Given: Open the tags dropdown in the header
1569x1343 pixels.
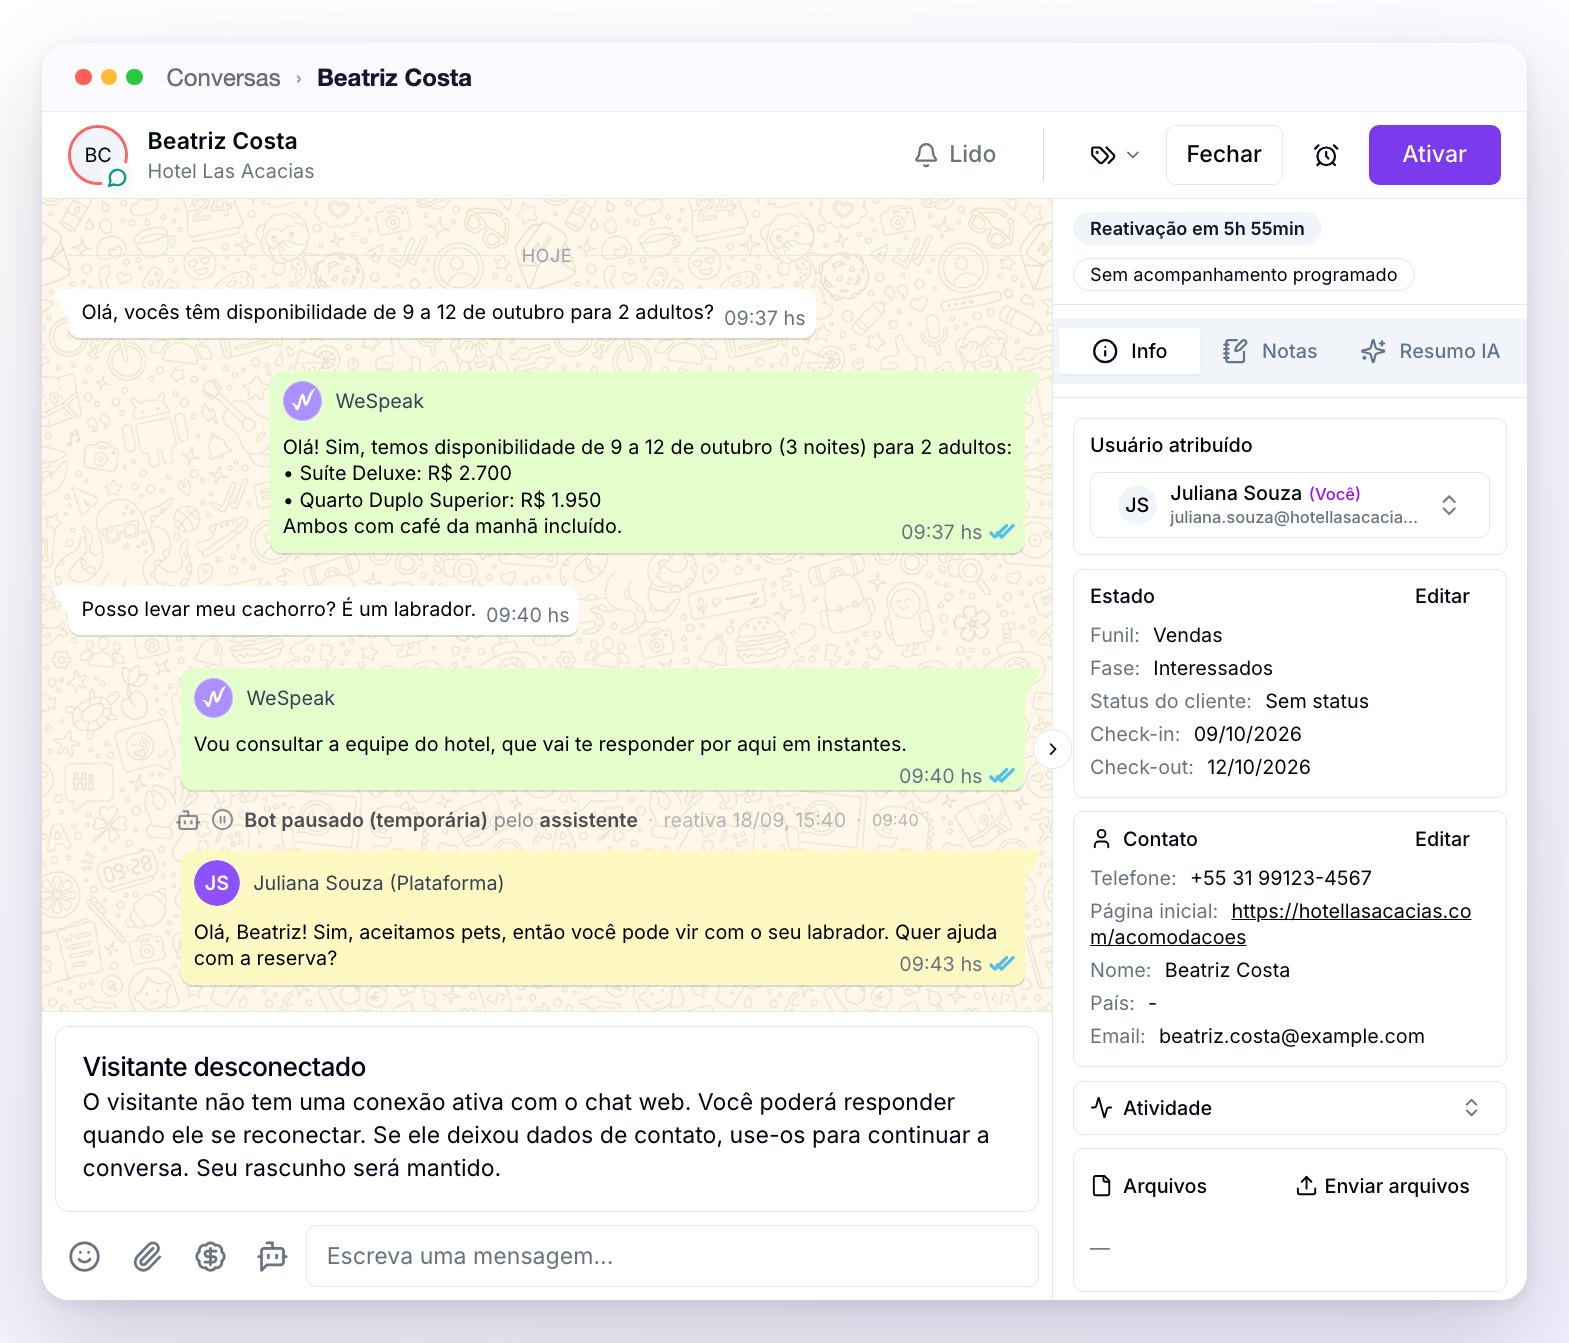Looking at the screenshot, I should pos(1114,155).
